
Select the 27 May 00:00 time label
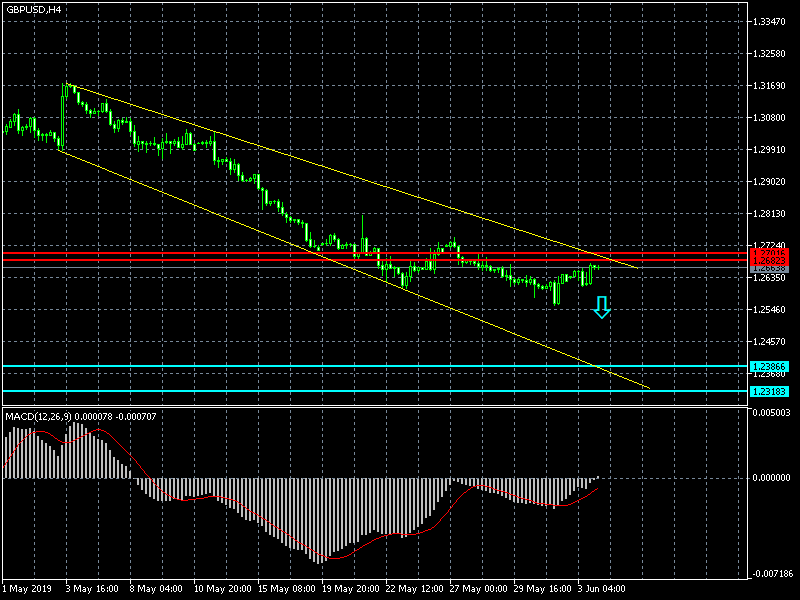[x=479, y=589]
